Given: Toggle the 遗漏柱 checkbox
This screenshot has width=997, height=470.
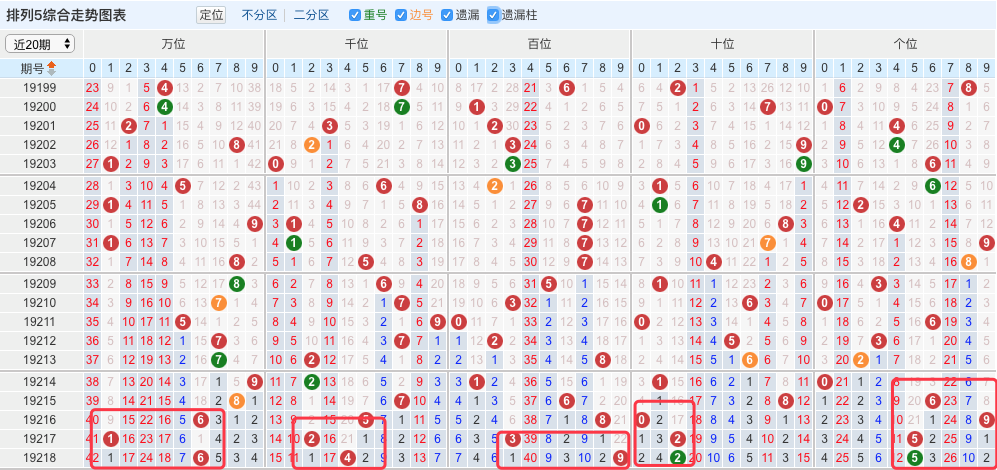Looking at the screenshot, I should point(493,15).
